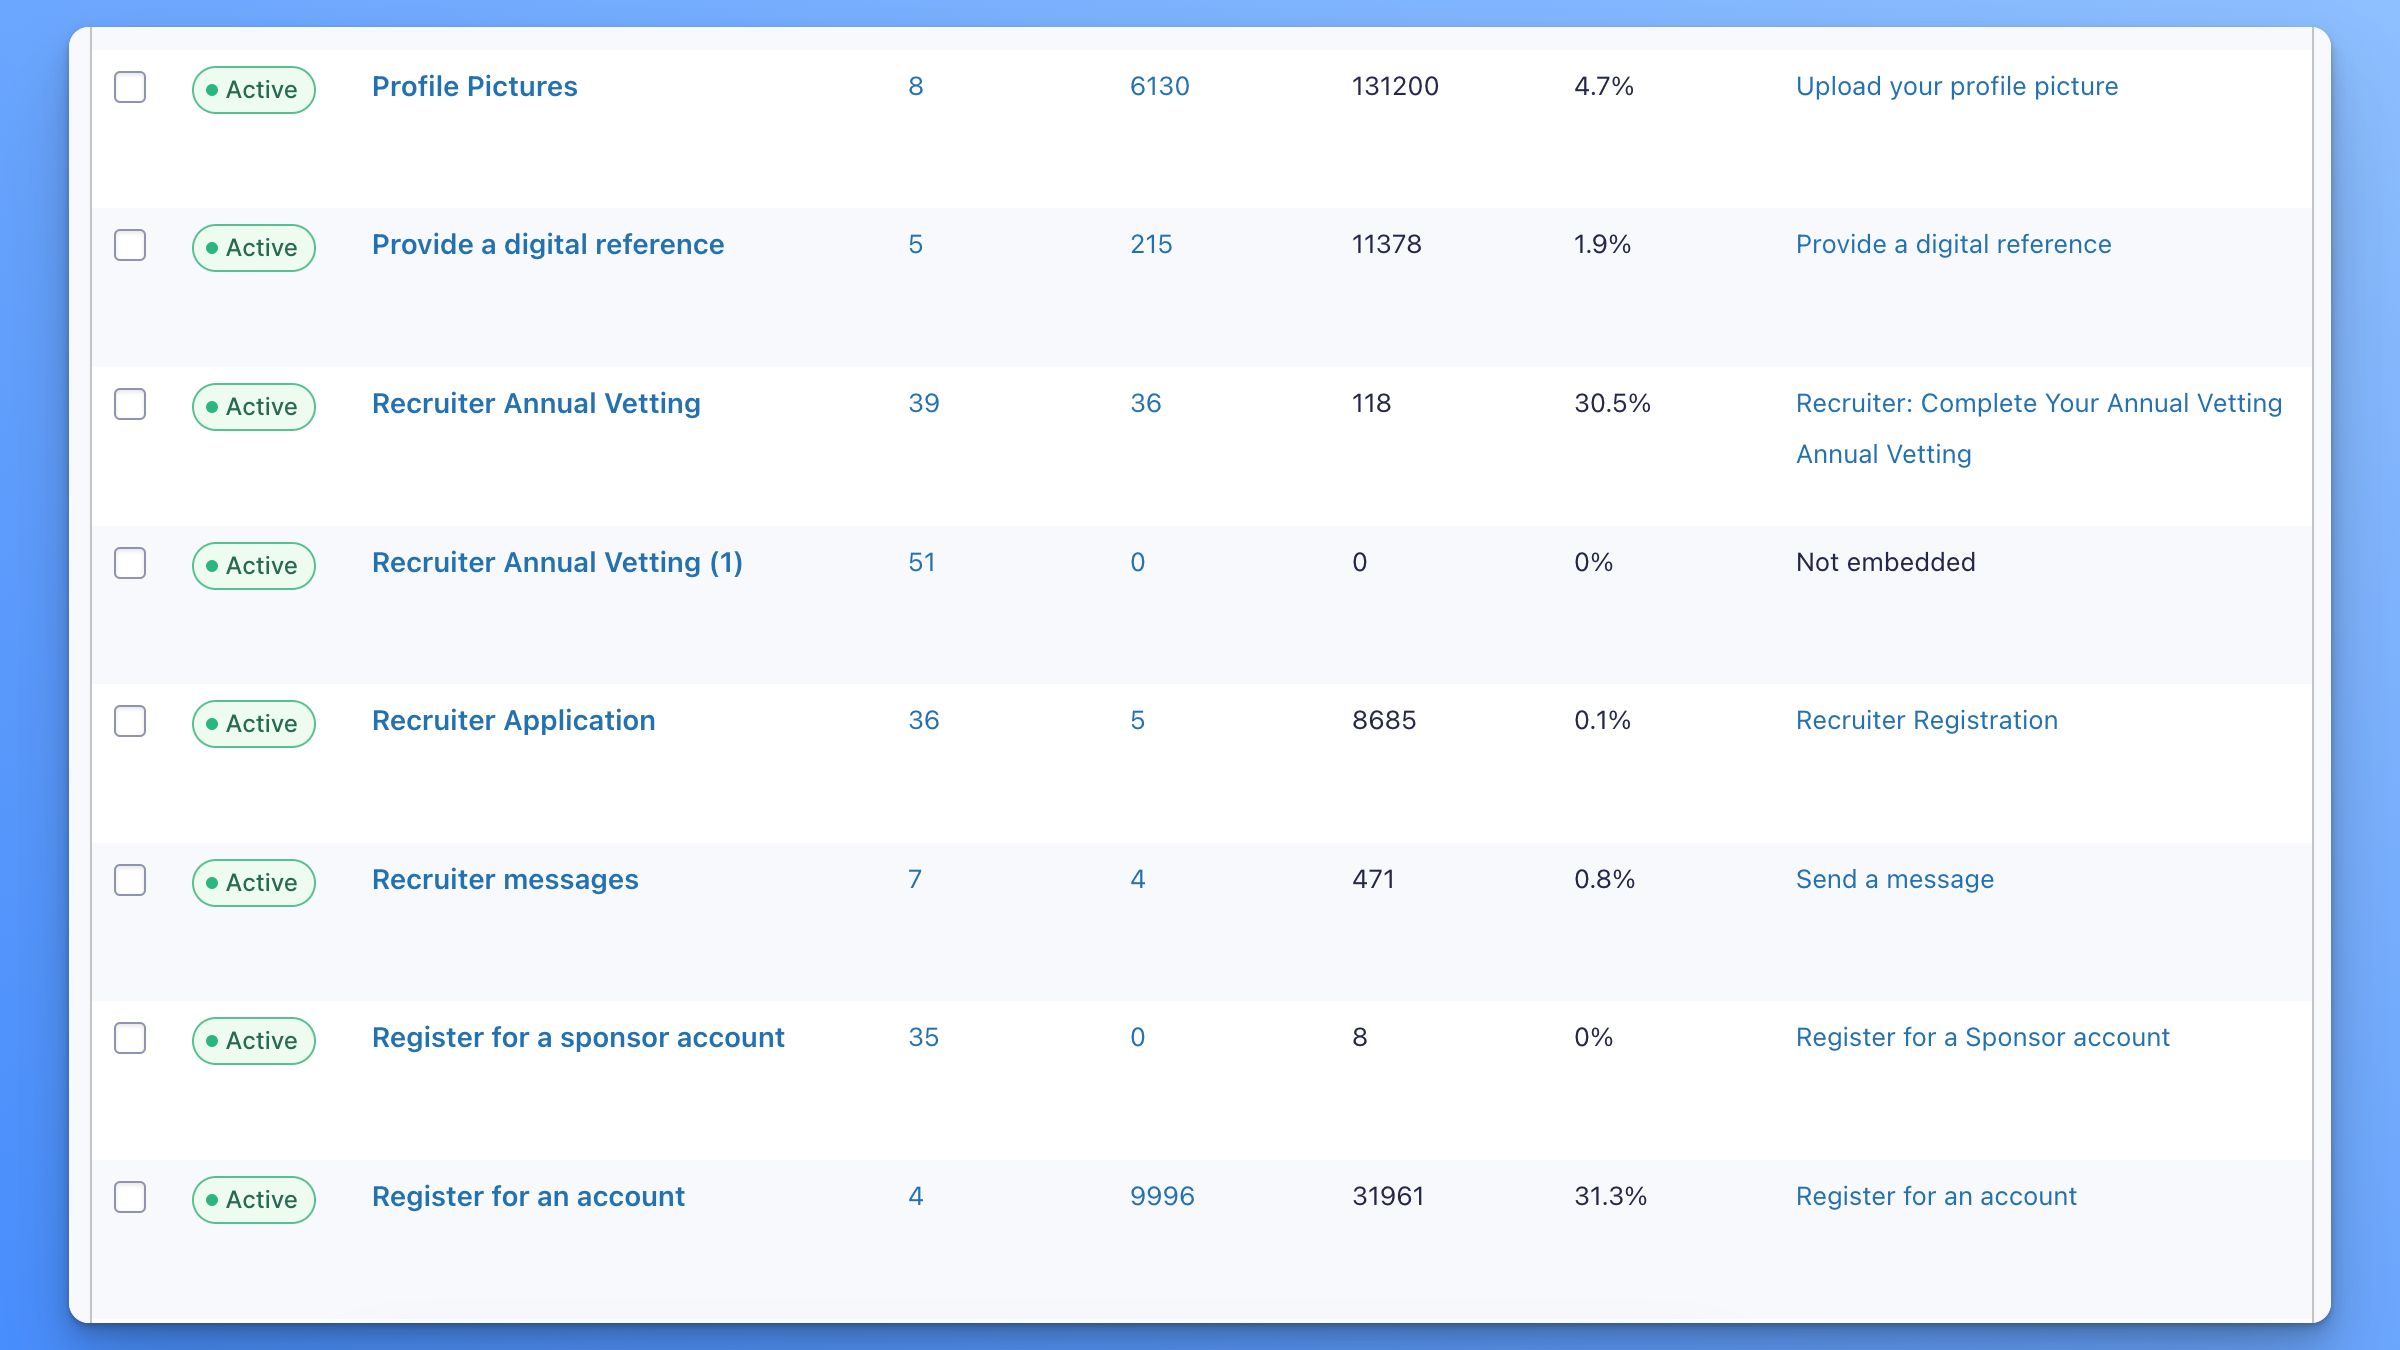Open the Provide a digital reference embedded page link

click(1954, 244)
